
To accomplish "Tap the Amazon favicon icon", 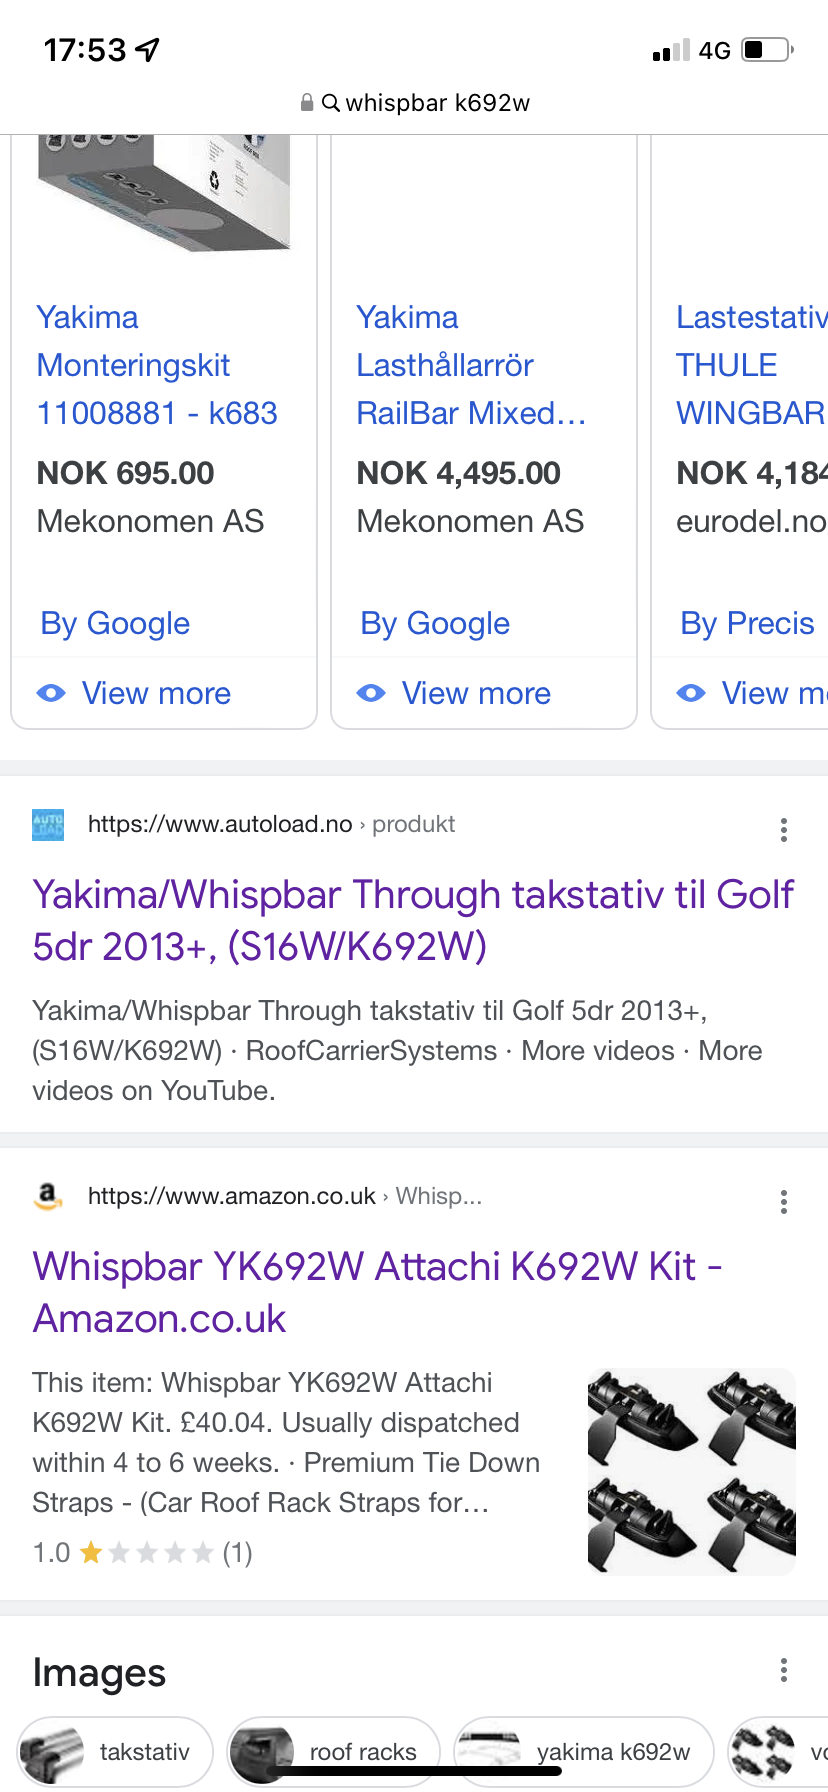I will pyautogui.click(x=48, y=1196).
